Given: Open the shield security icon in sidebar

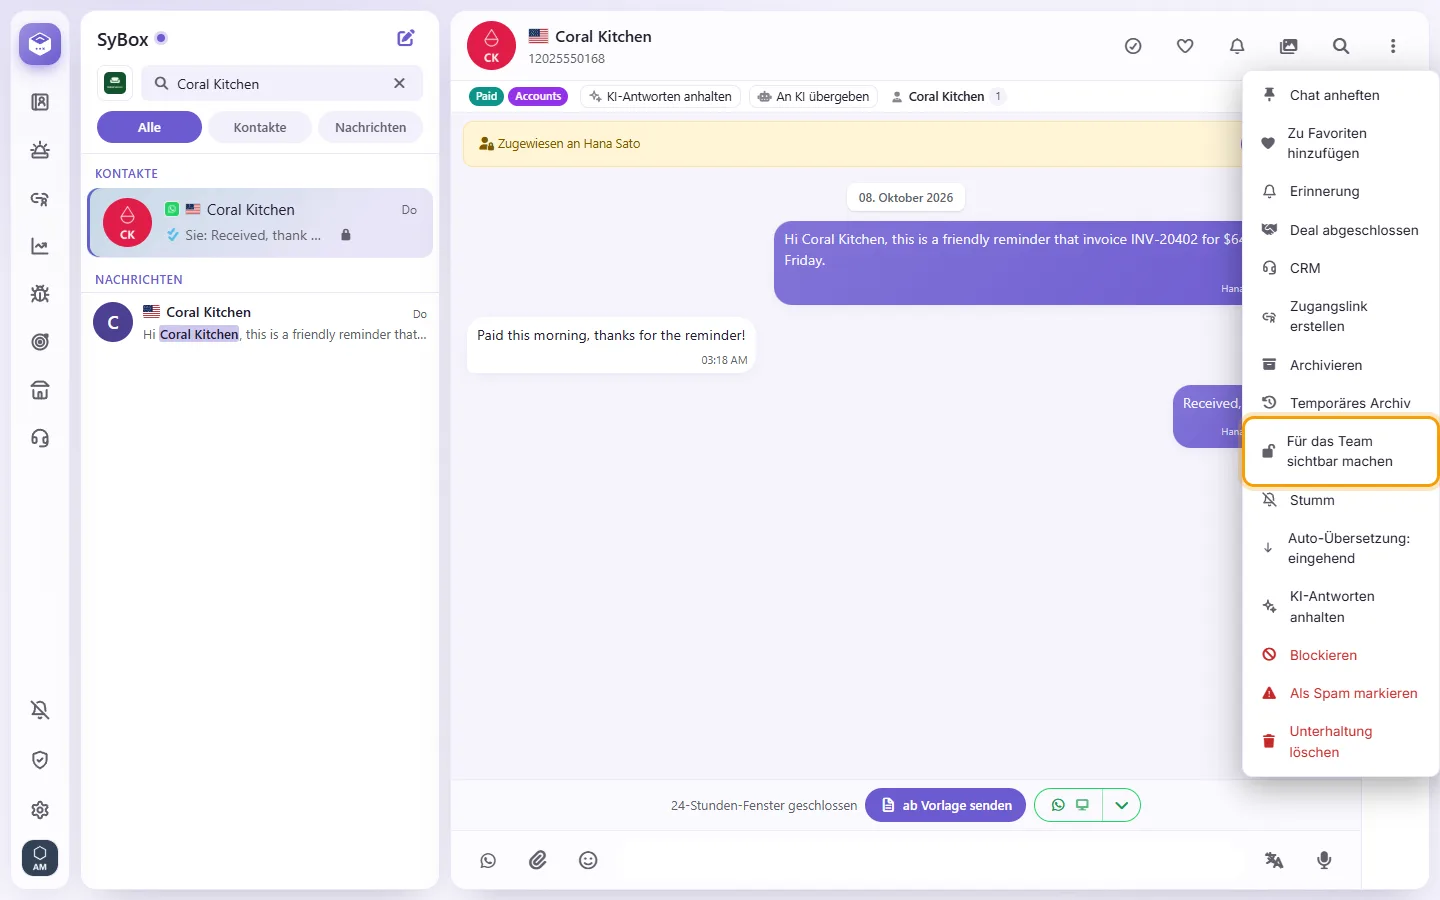Looking at the screenshot, I should [x=40, y=760].
